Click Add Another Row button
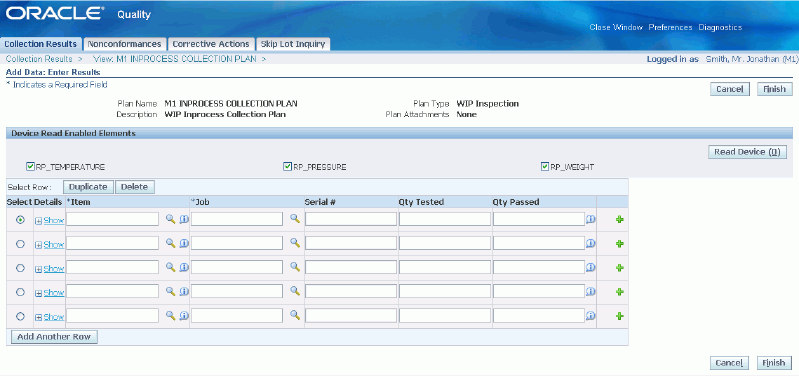The image size is (799, 376). [x=54, y=337]
